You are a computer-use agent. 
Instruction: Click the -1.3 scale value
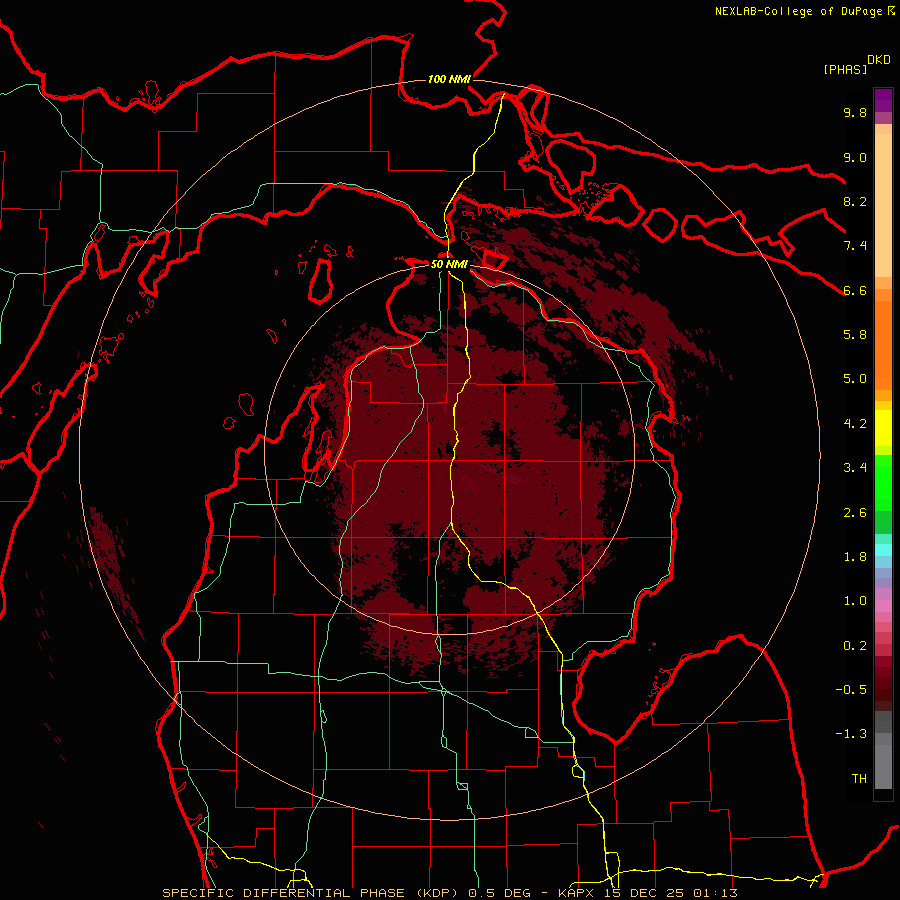click(851, 734)
